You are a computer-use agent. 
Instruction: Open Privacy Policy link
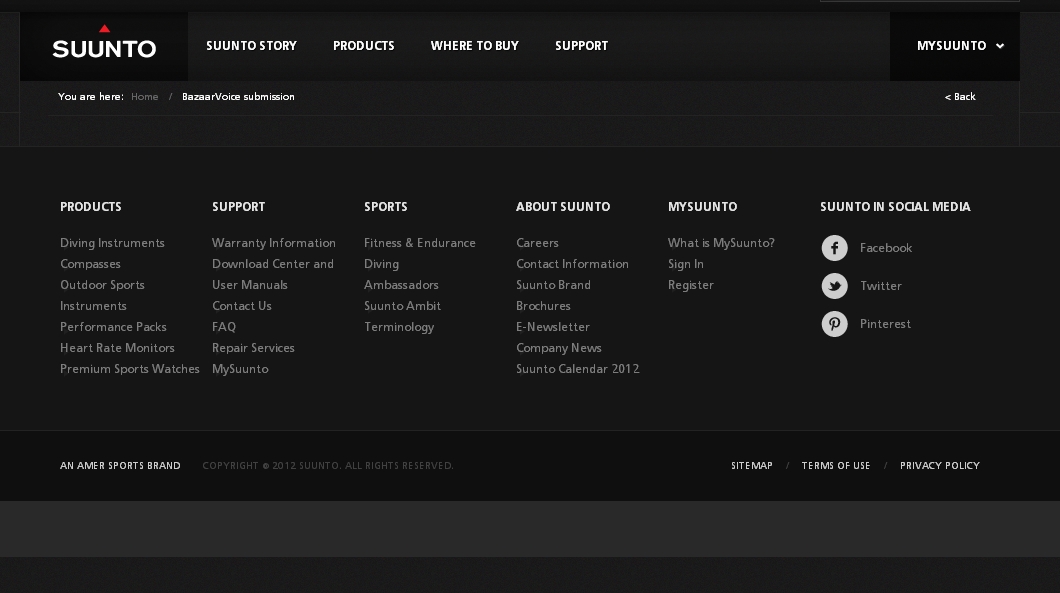[x=940, y=466]
